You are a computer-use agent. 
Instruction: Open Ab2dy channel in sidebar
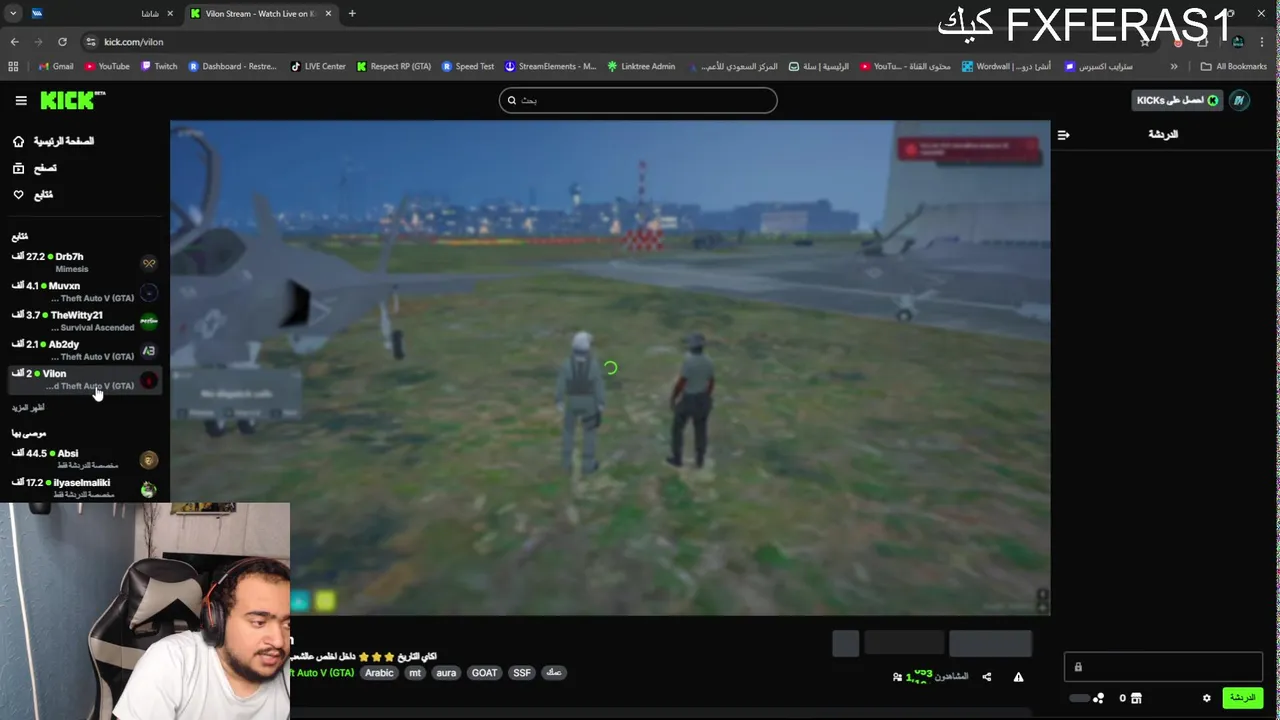85,350
